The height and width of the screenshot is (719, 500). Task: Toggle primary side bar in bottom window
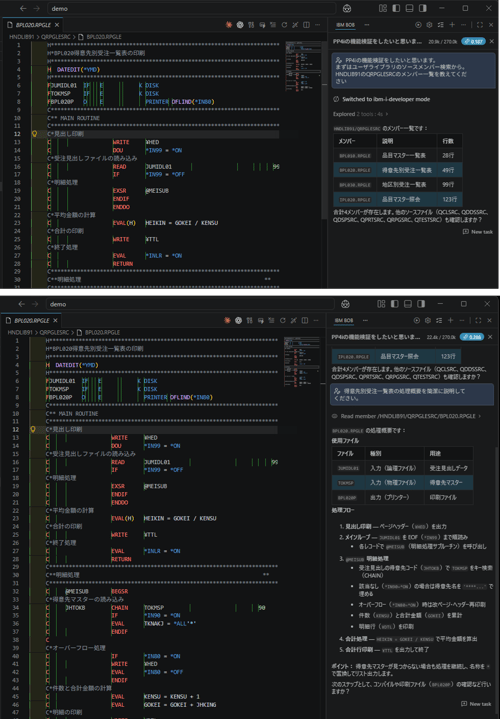click(x=394, y=304)
